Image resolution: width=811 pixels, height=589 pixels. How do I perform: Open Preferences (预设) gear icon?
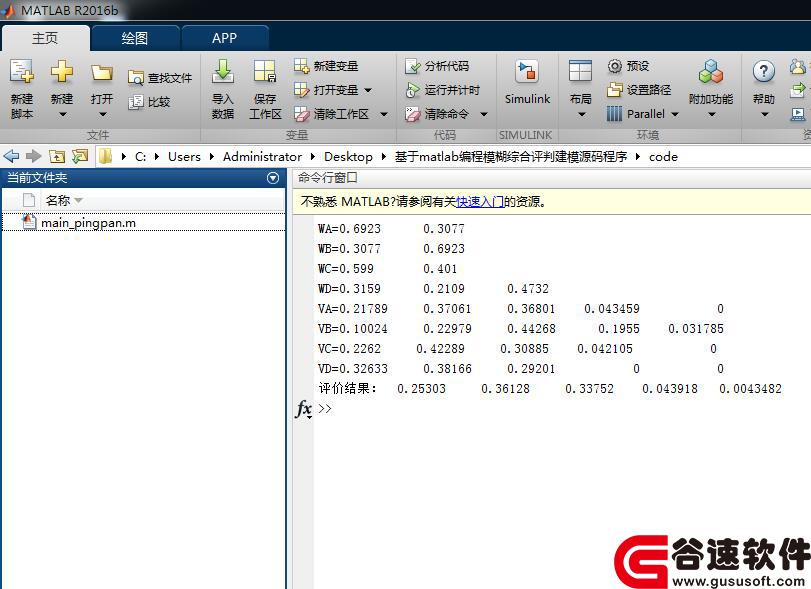point(614,66)
